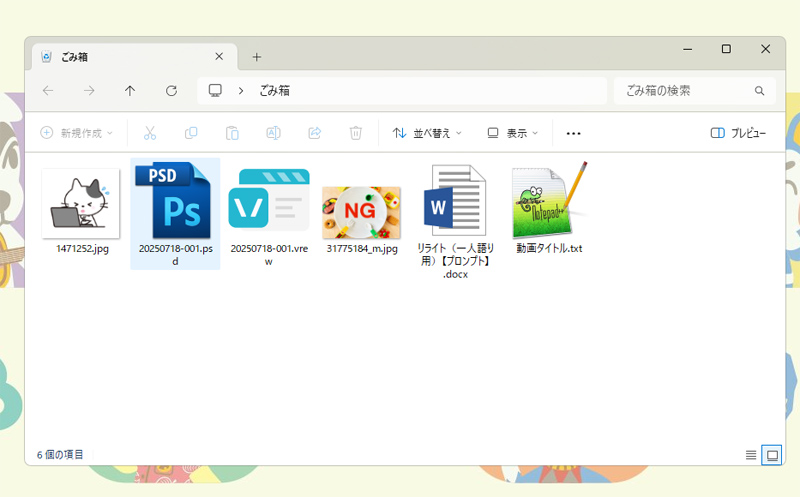Click the Cut scissors icon
Image resolution: width=800 pixels, height=497 pixels.
(150, 133)
